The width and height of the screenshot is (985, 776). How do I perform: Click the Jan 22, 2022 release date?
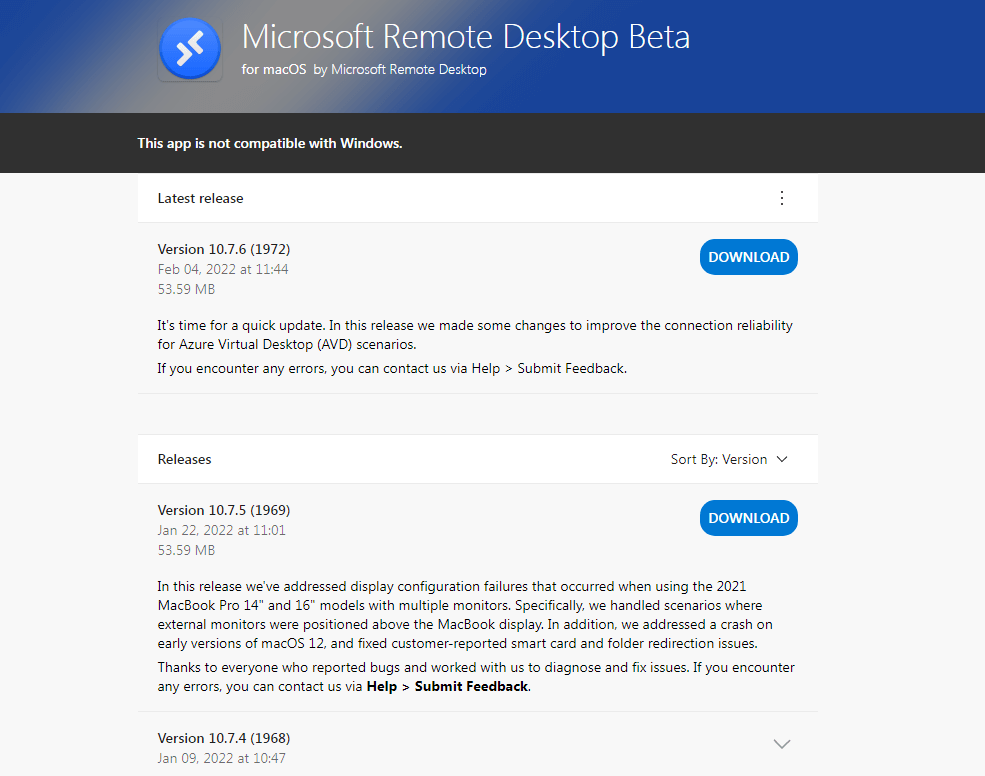tap(221, 530)
